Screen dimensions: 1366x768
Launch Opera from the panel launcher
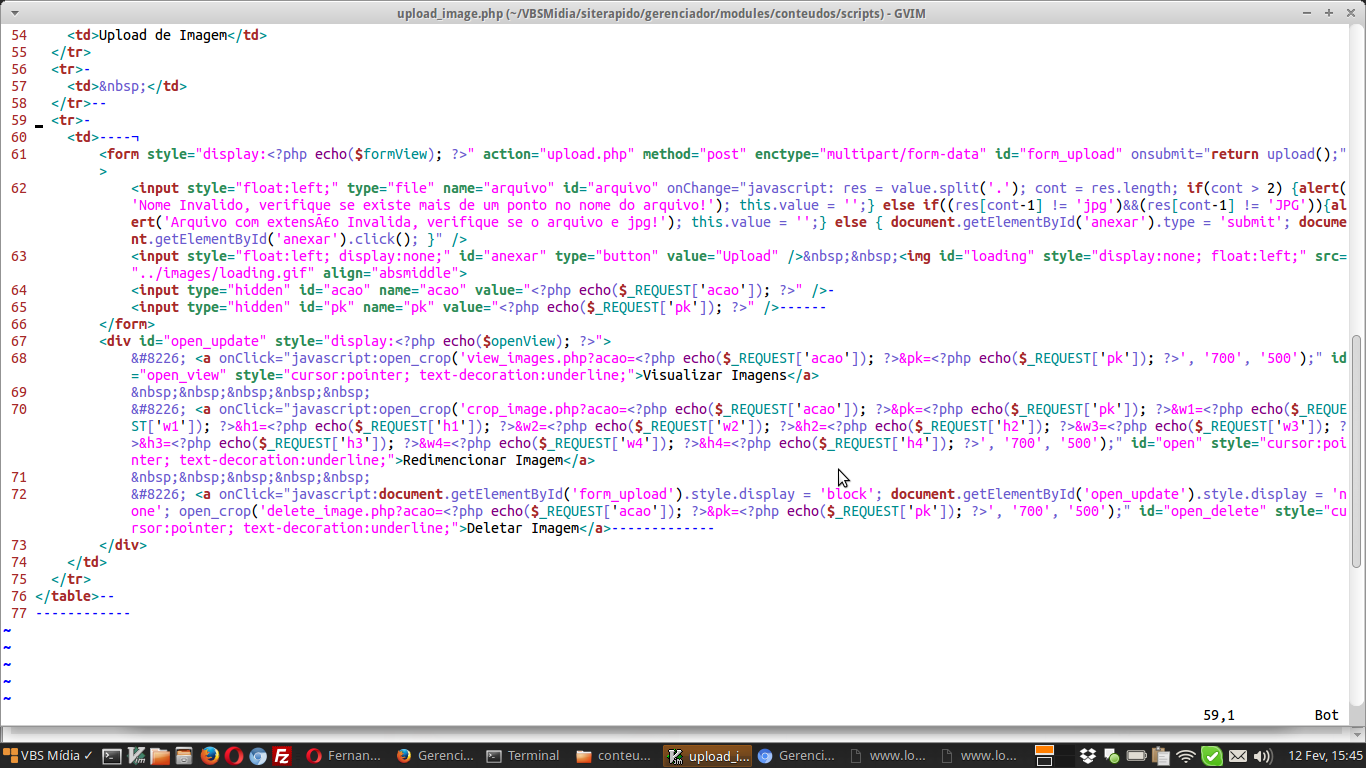[x=233, y=756]
